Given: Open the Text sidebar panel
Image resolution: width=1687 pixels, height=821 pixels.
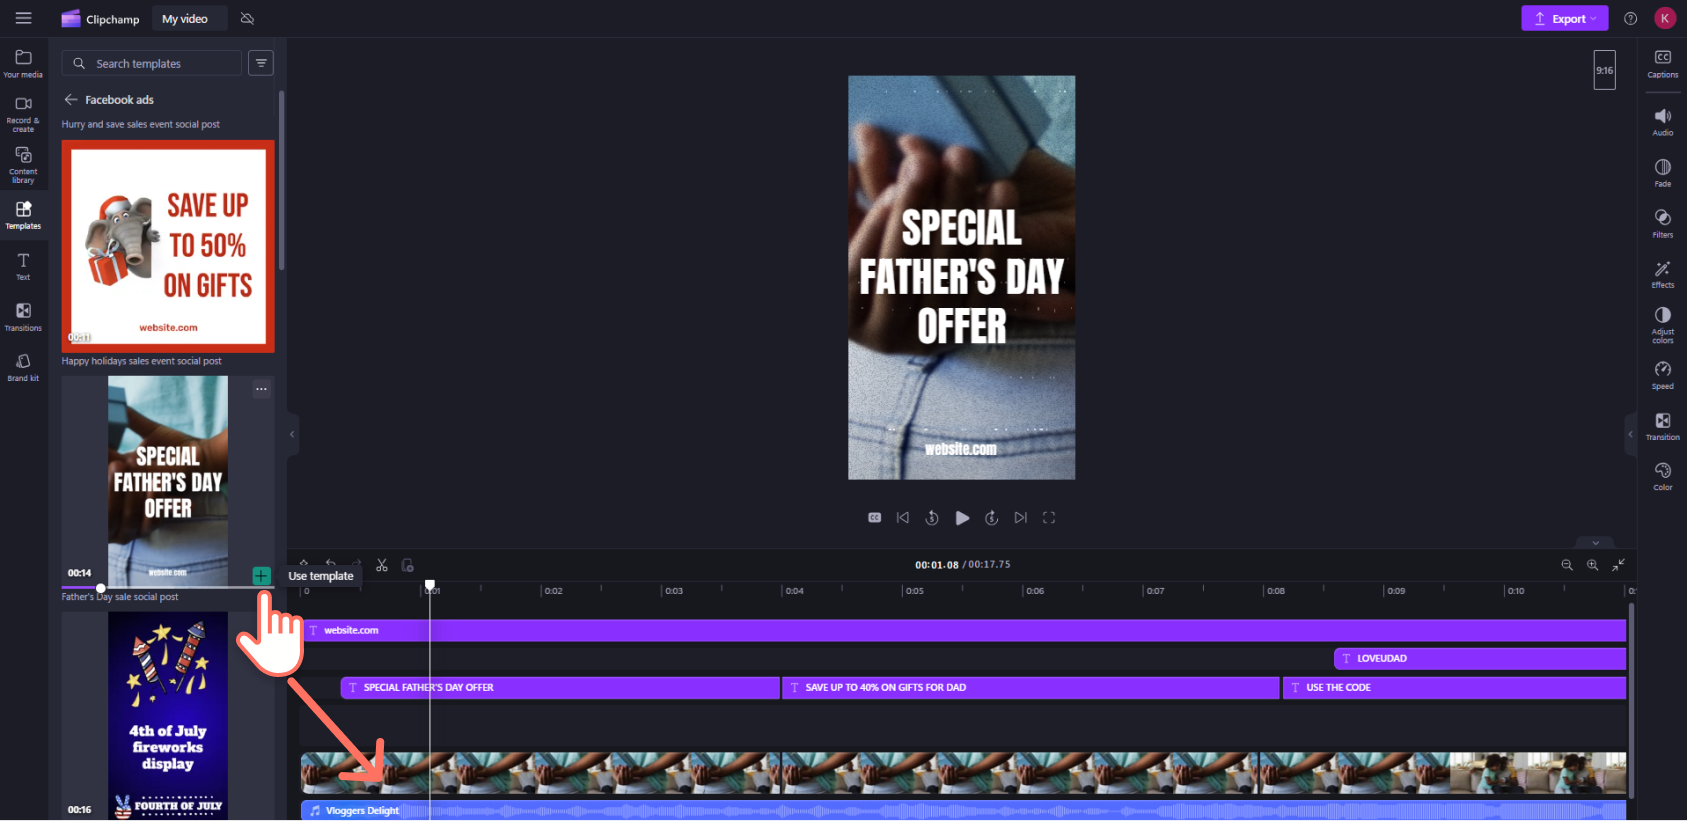Looking at the screenshot, I should (x=23, y=266).
